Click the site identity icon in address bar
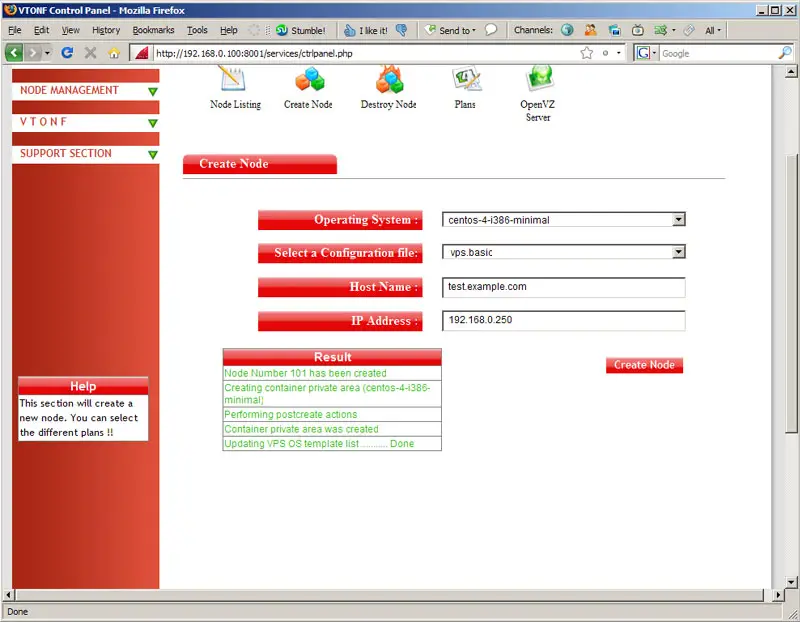Screen dimensions: 800x622 (141, 53)
